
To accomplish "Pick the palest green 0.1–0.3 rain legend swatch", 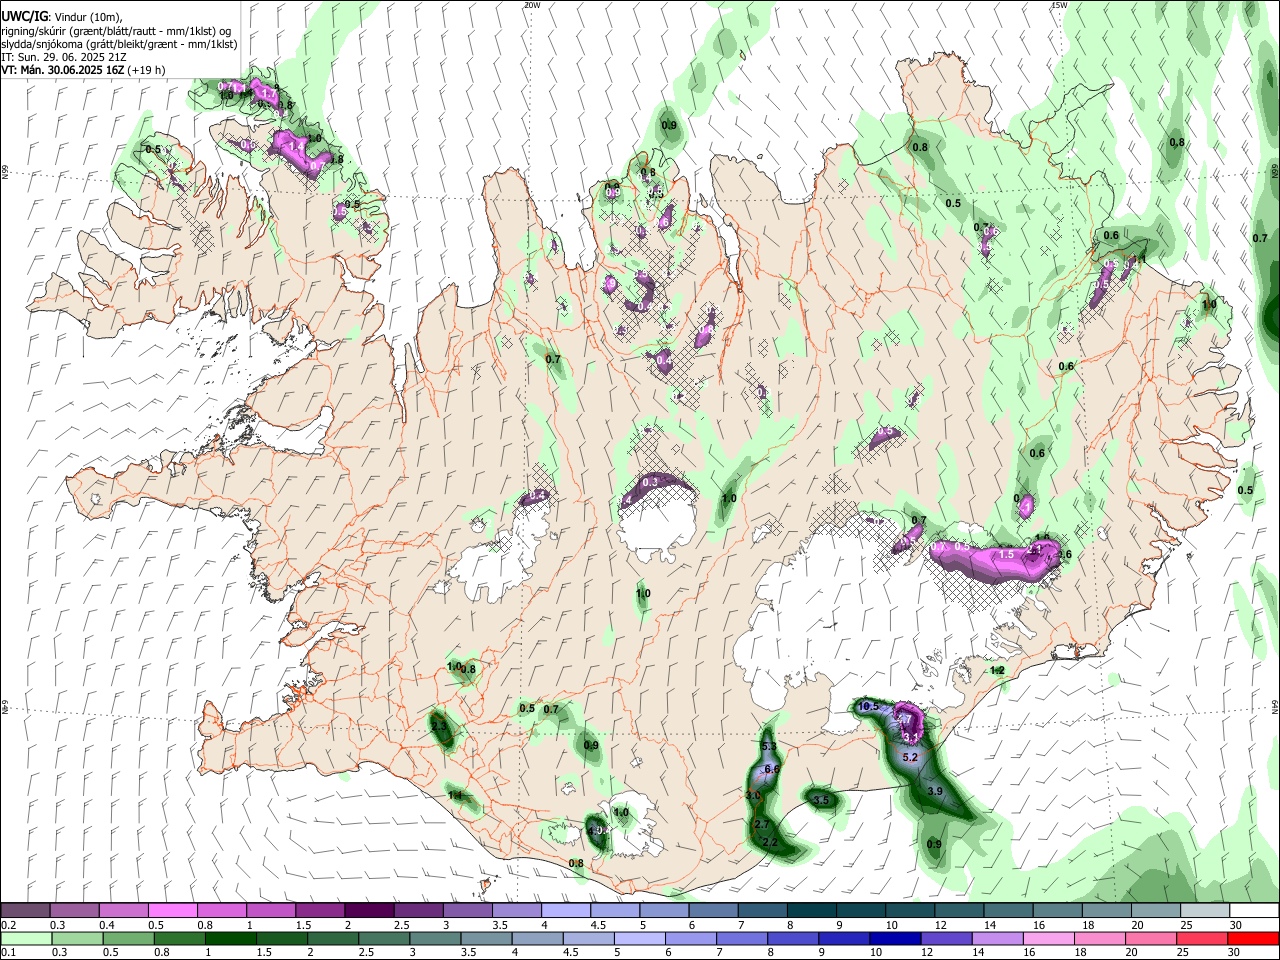I will coord(26,938).
